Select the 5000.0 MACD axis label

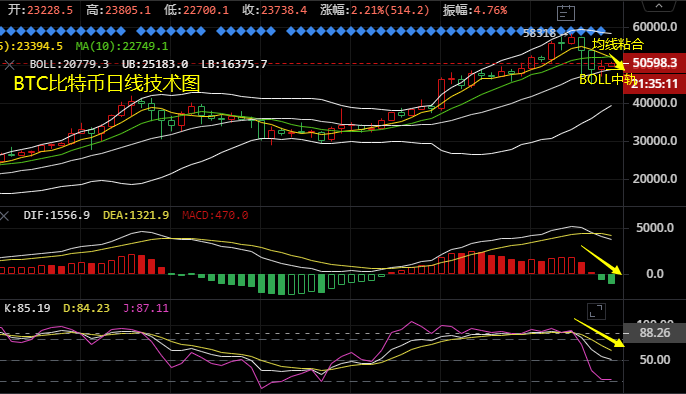pos(654,228)
